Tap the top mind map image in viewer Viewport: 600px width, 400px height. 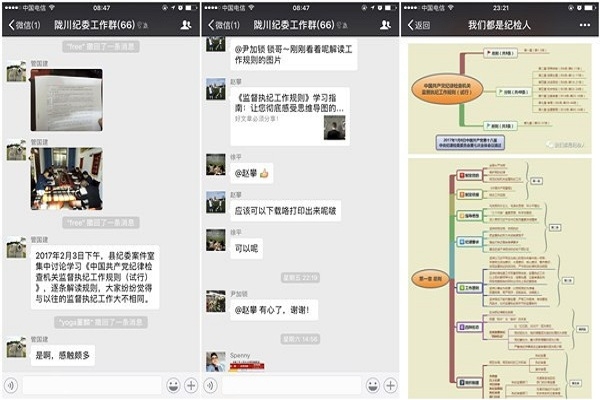[x=499, y=97]
